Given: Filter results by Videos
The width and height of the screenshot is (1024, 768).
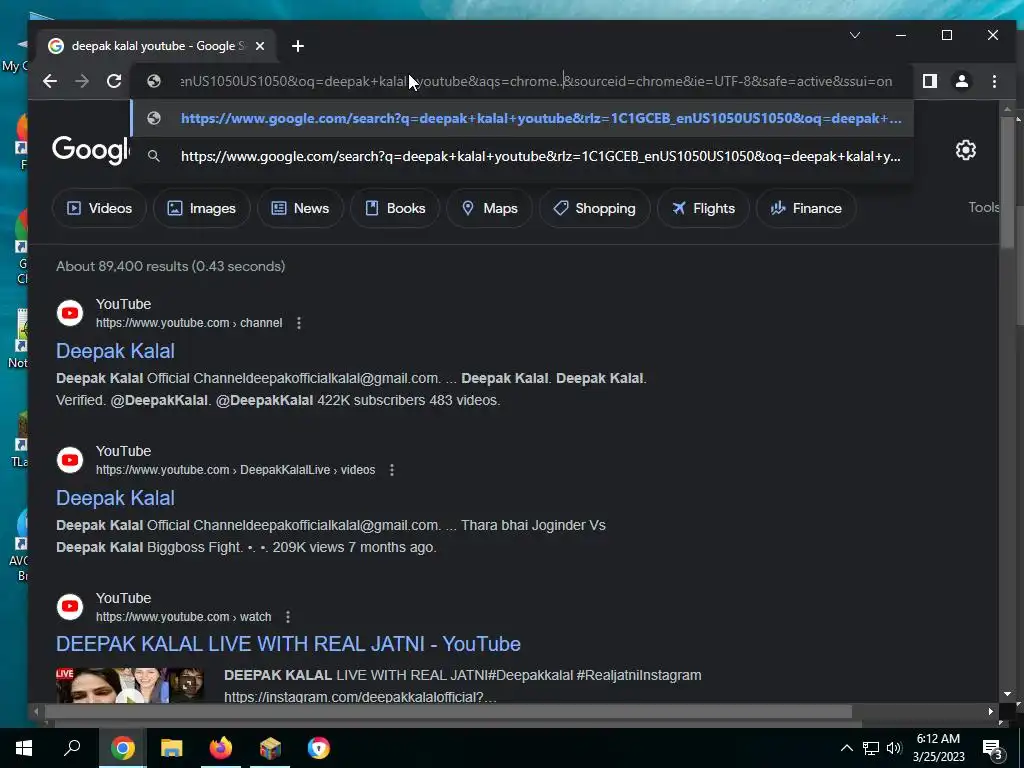Looking at the screenshot, I should point(99,208).
